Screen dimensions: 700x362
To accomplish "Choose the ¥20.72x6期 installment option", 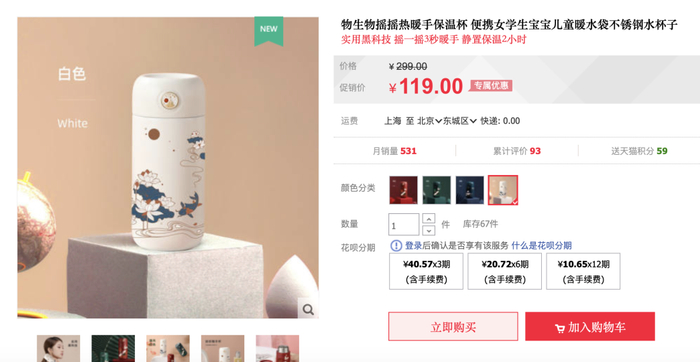I will pyautogui.click(x=505, y=271).
